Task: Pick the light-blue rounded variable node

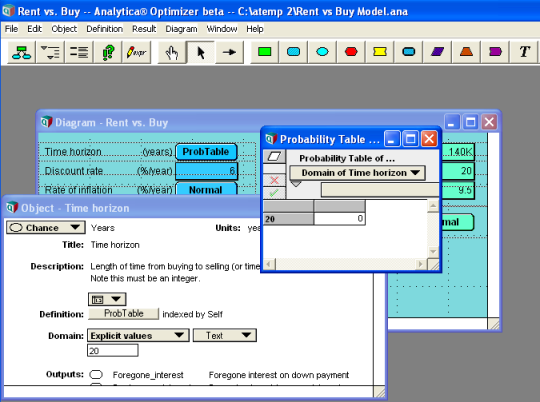Action: (x=293, y=52)
